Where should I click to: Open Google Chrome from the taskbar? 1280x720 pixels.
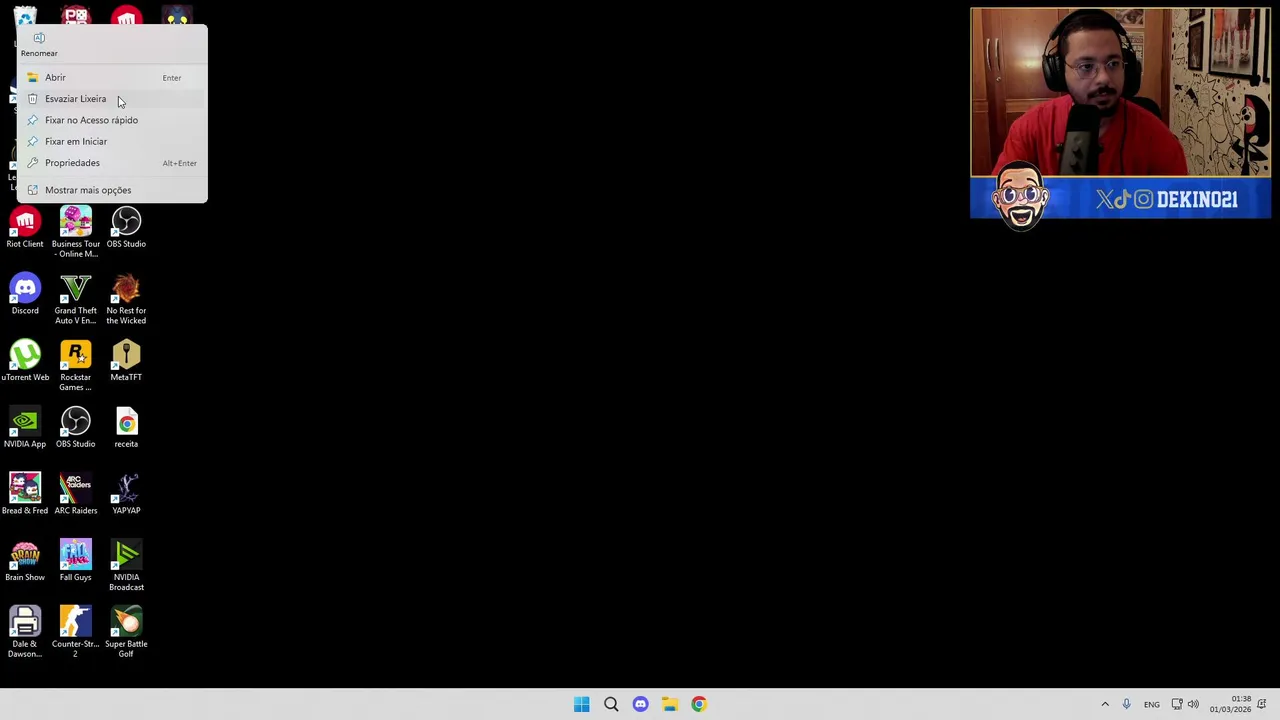pyautogui.click(x=699, y=704)
